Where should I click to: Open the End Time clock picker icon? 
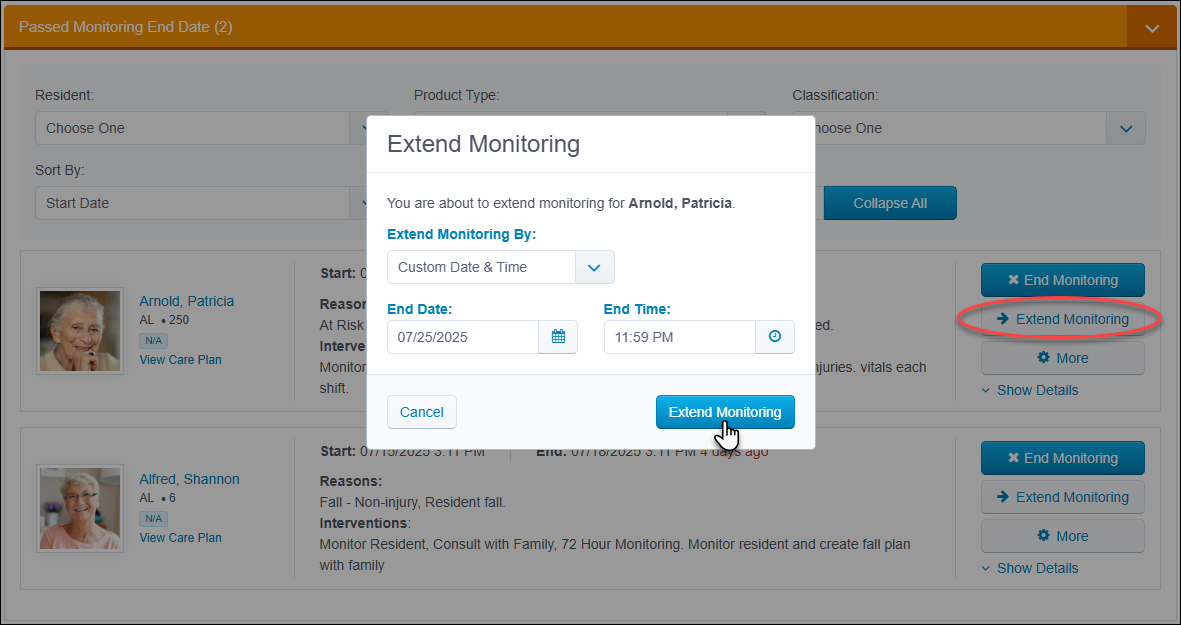(775, 337)
